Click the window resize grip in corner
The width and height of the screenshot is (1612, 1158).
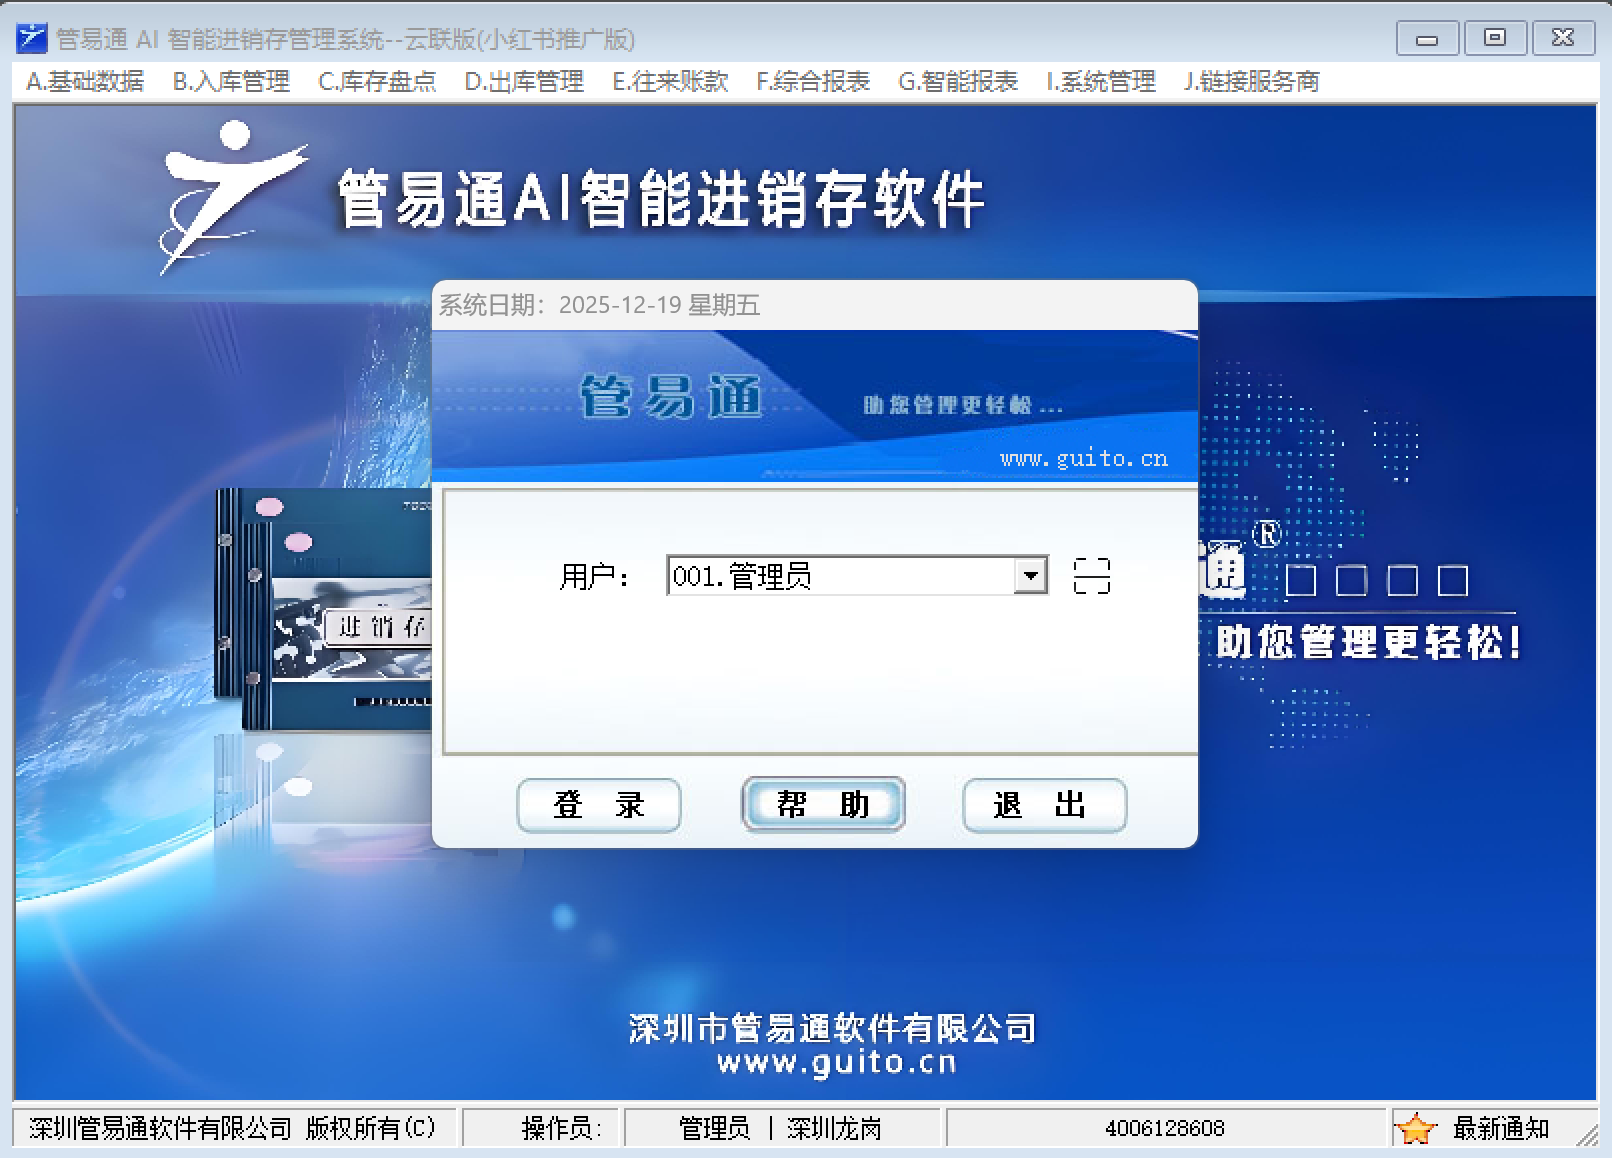(1586, 1136)
